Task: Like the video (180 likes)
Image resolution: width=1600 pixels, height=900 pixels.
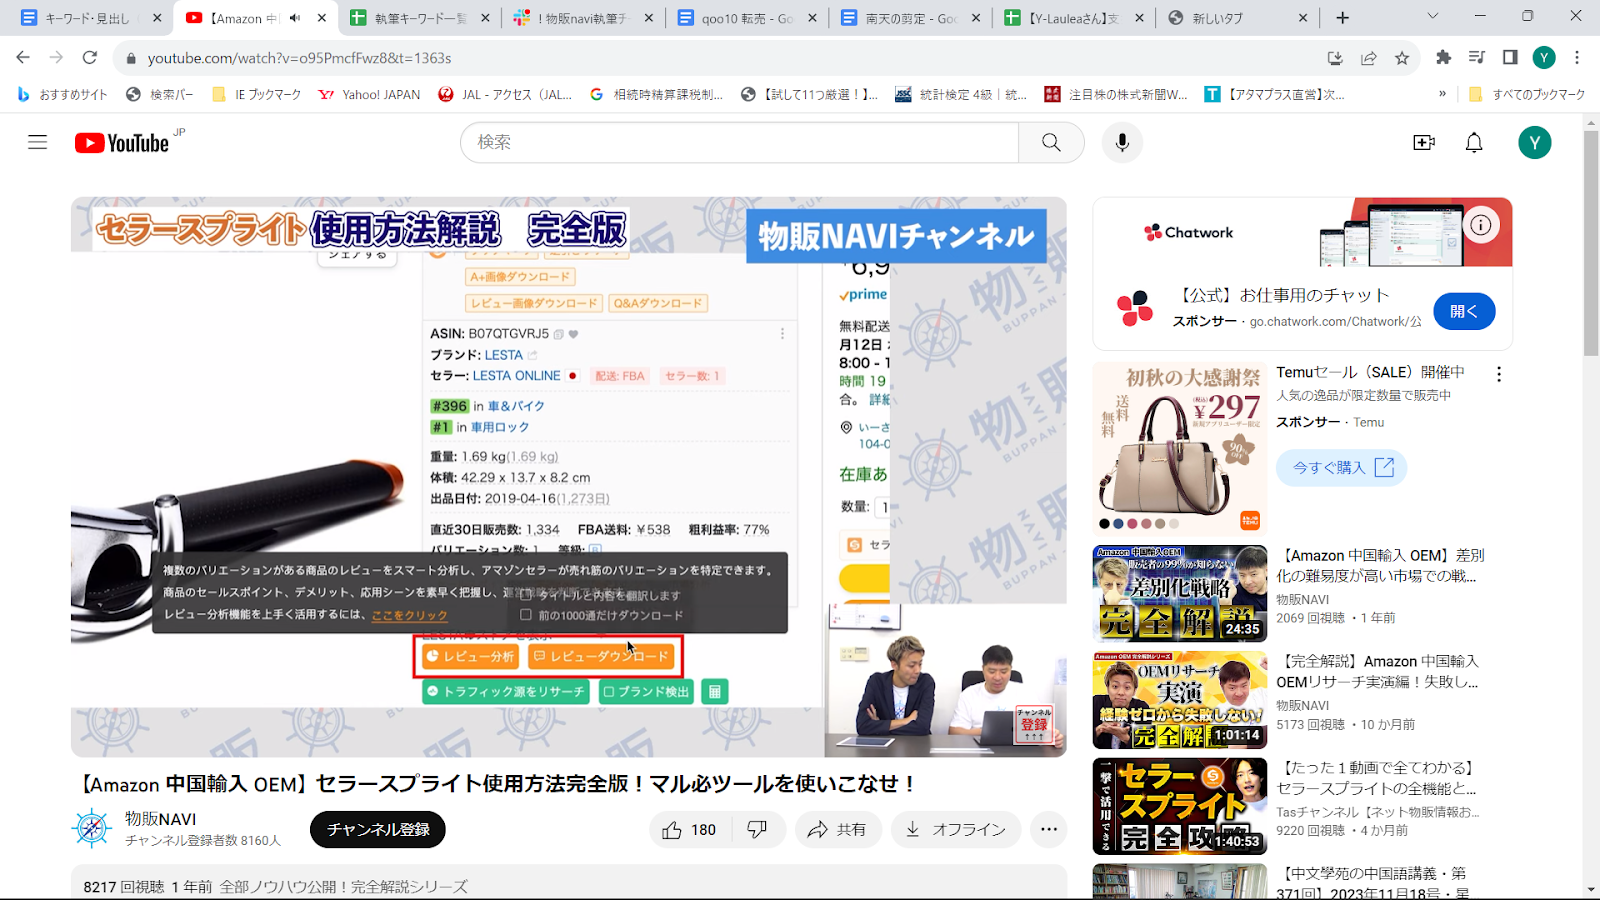Action: pyautogui.click(x=689, y=829)
